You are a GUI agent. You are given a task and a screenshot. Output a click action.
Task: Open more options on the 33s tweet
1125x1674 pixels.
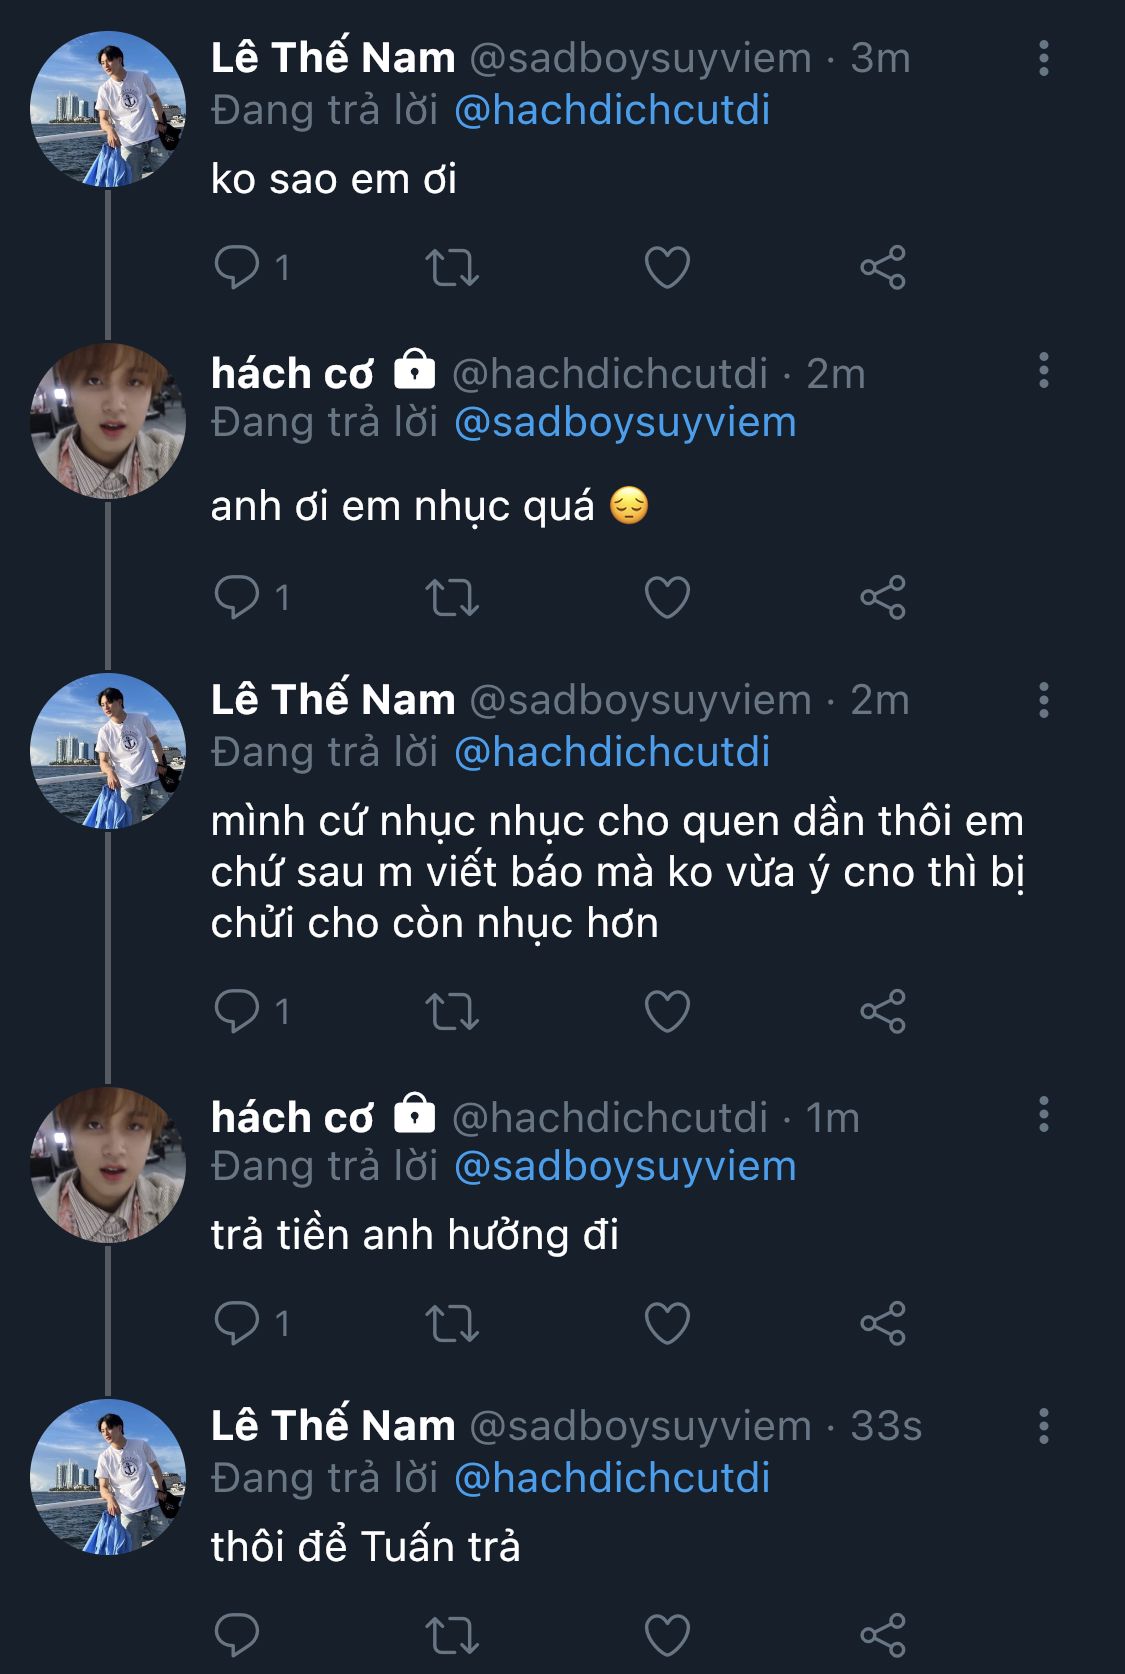(x=1043, y=1426)
